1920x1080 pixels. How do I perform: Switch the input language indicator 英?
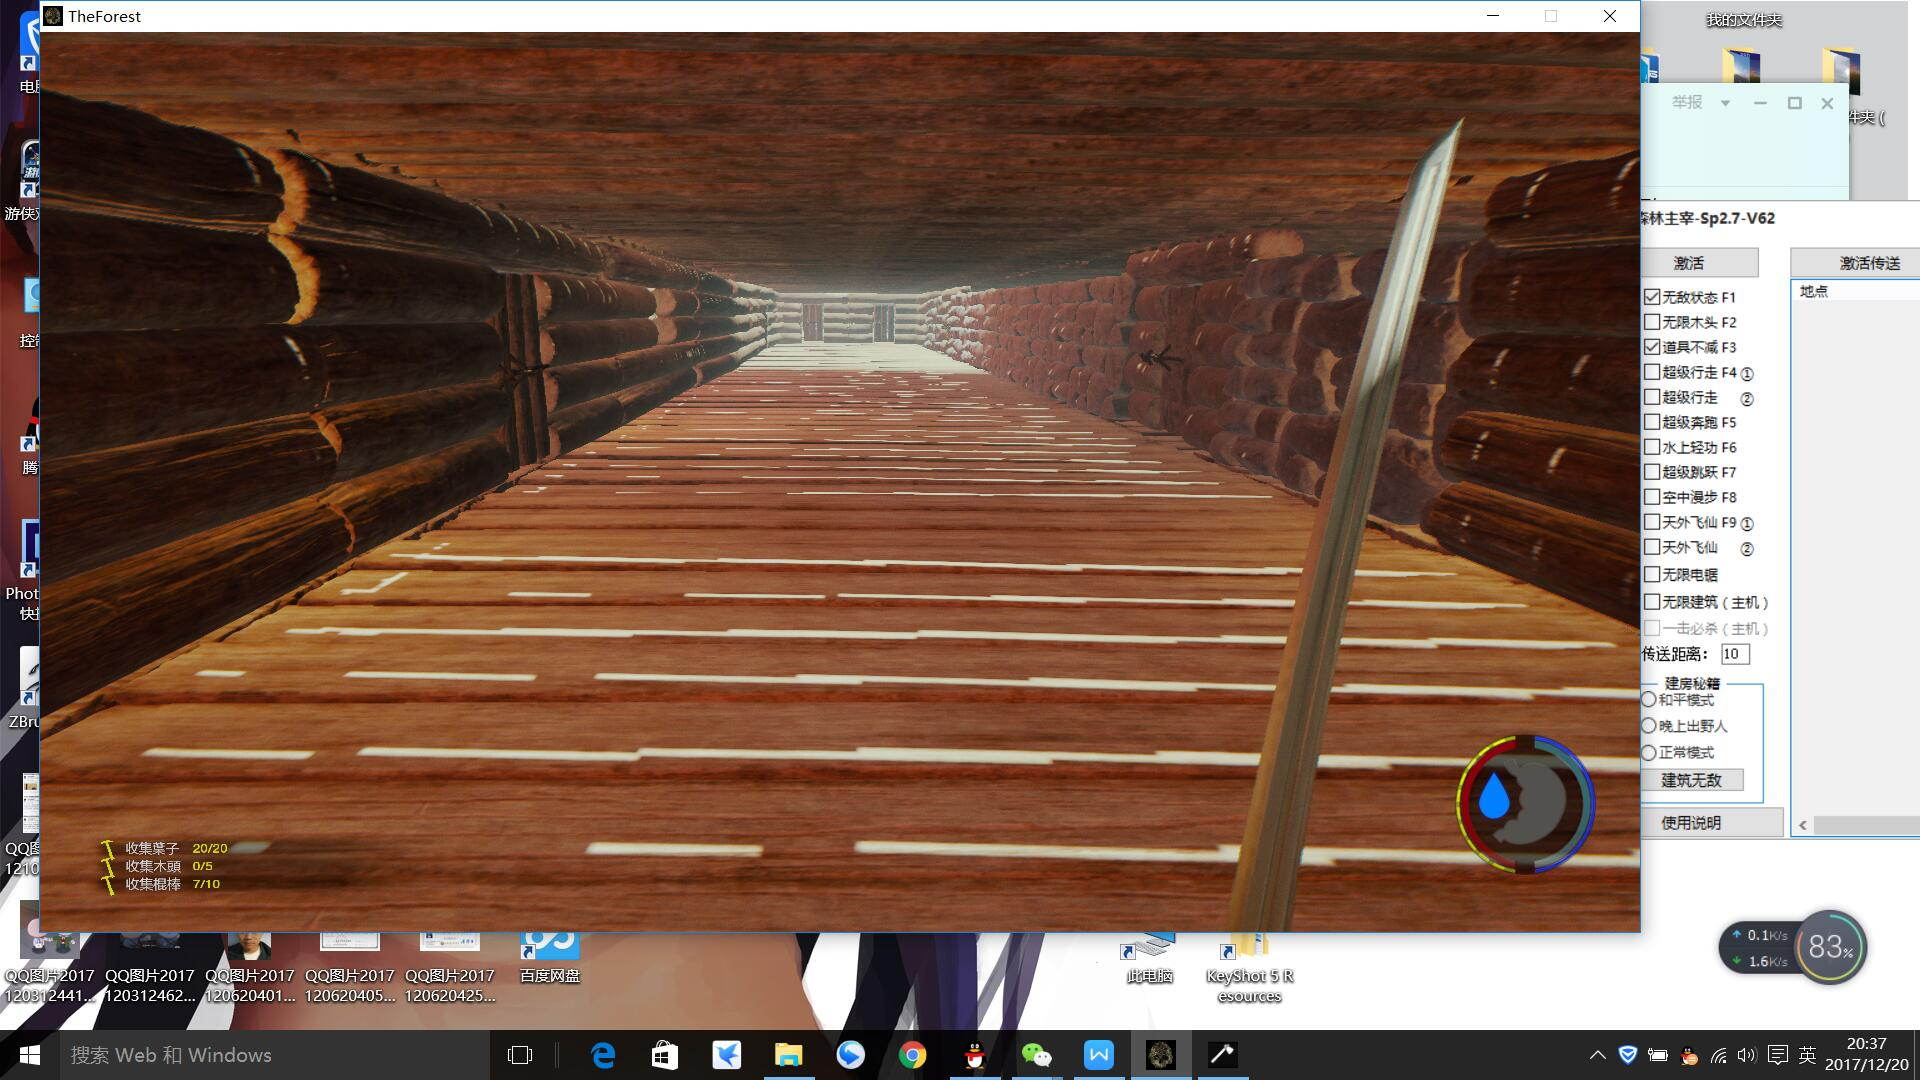[1807, 1055]
